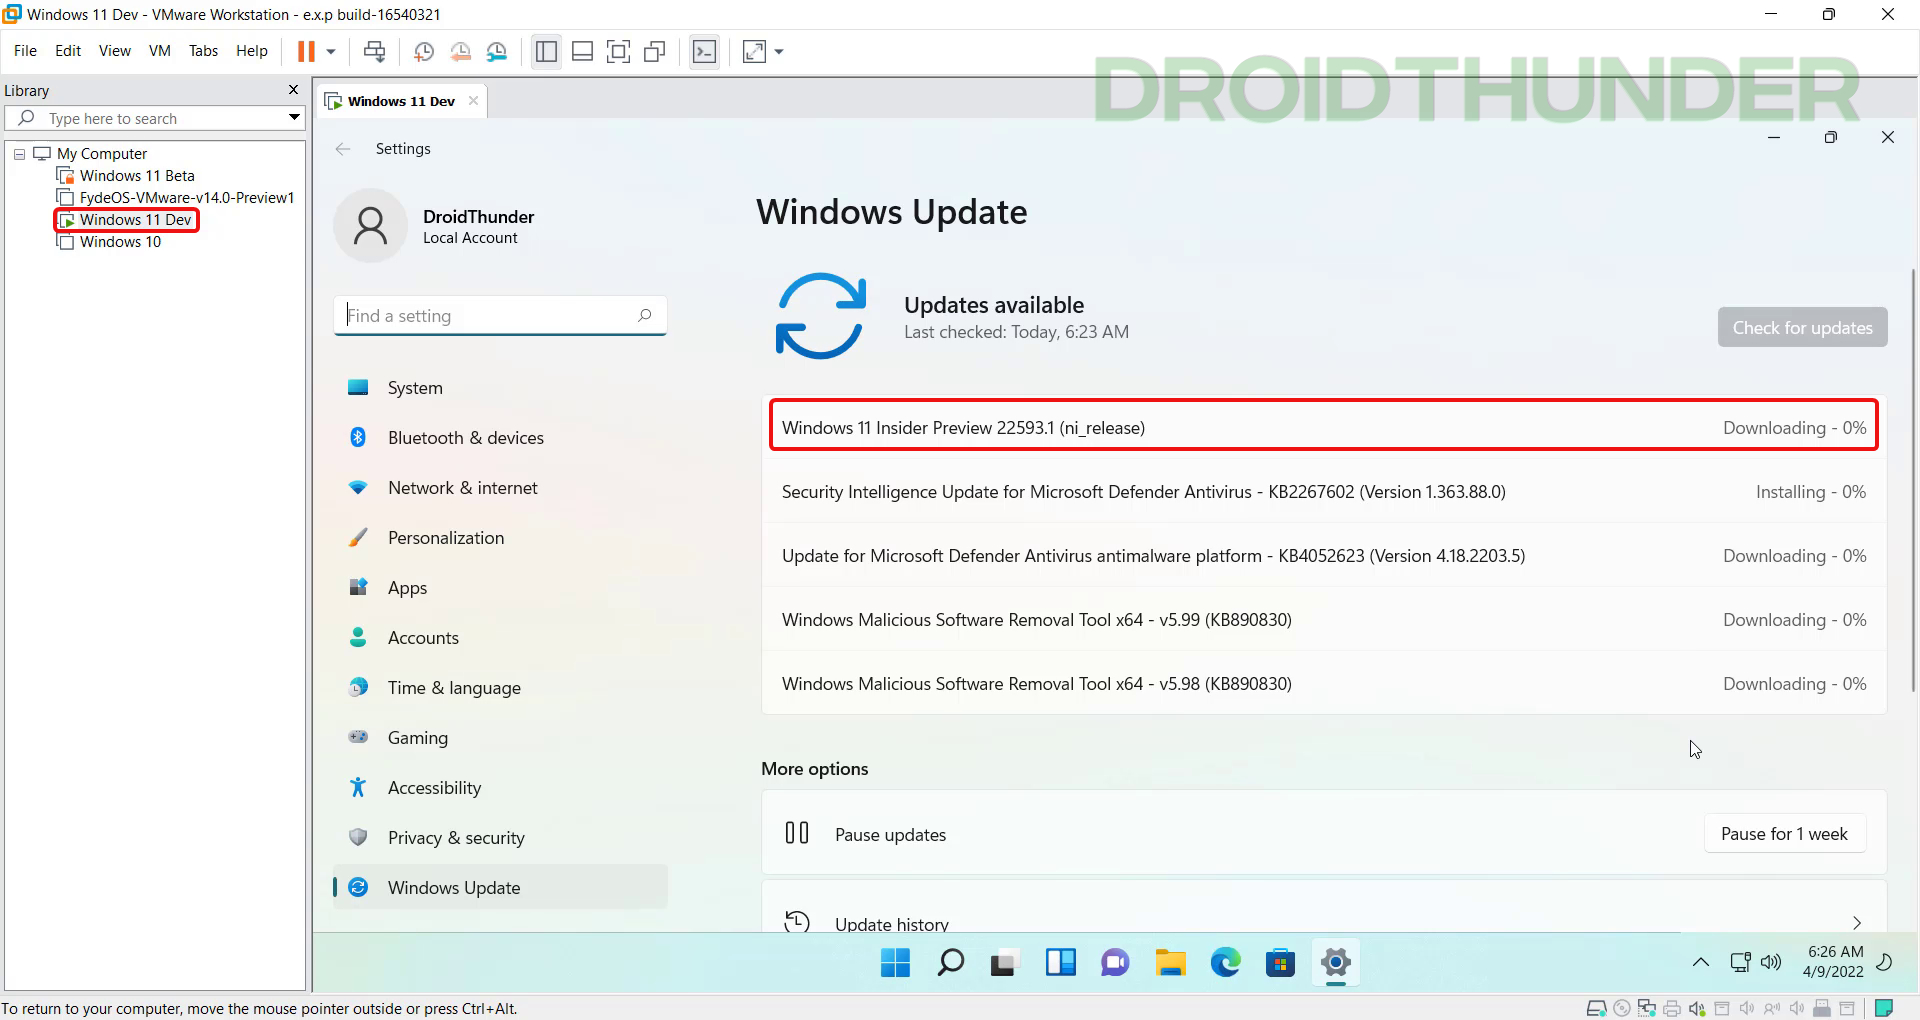Revert the virtual machine to previous snapshot
This screenshot has height=1020, width=1920.
click(x=460, y=51)
